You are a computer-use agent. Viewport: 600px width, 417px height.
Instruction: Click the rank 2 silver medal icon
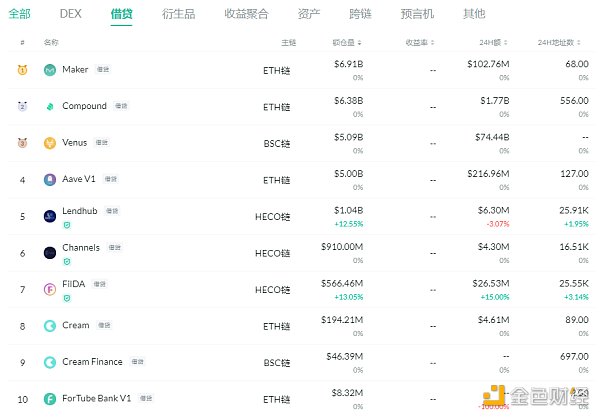click(x=23, y=106)
